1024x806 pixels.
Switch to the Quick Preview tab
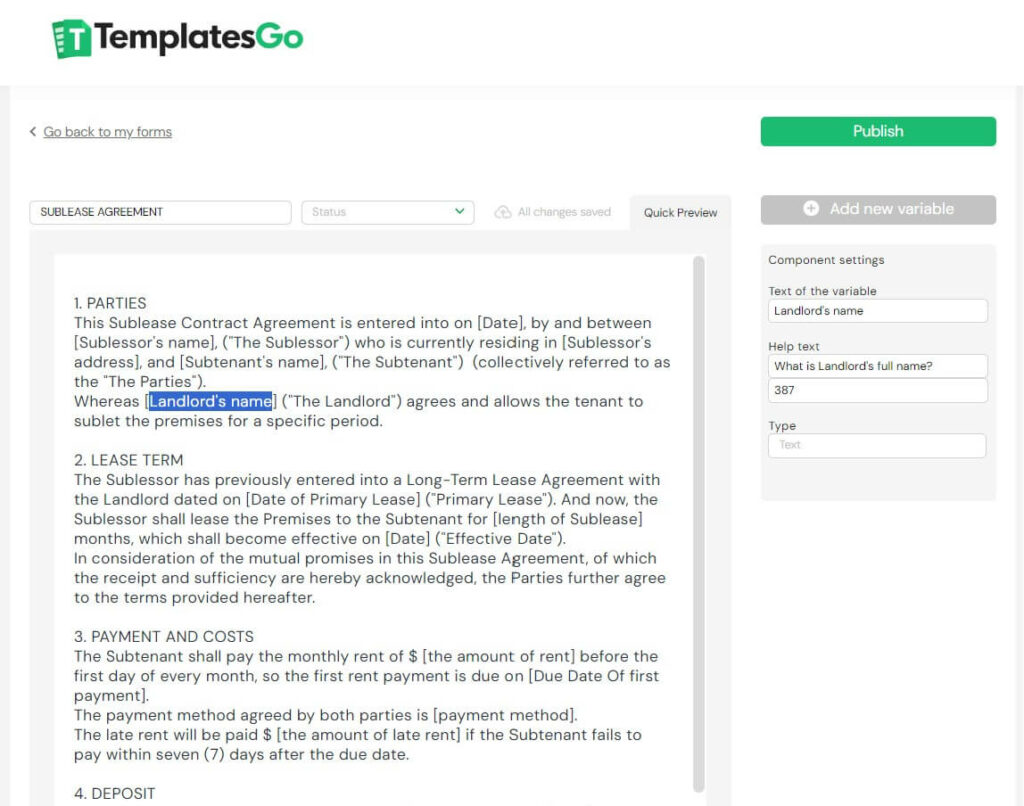tap(680, 212)
